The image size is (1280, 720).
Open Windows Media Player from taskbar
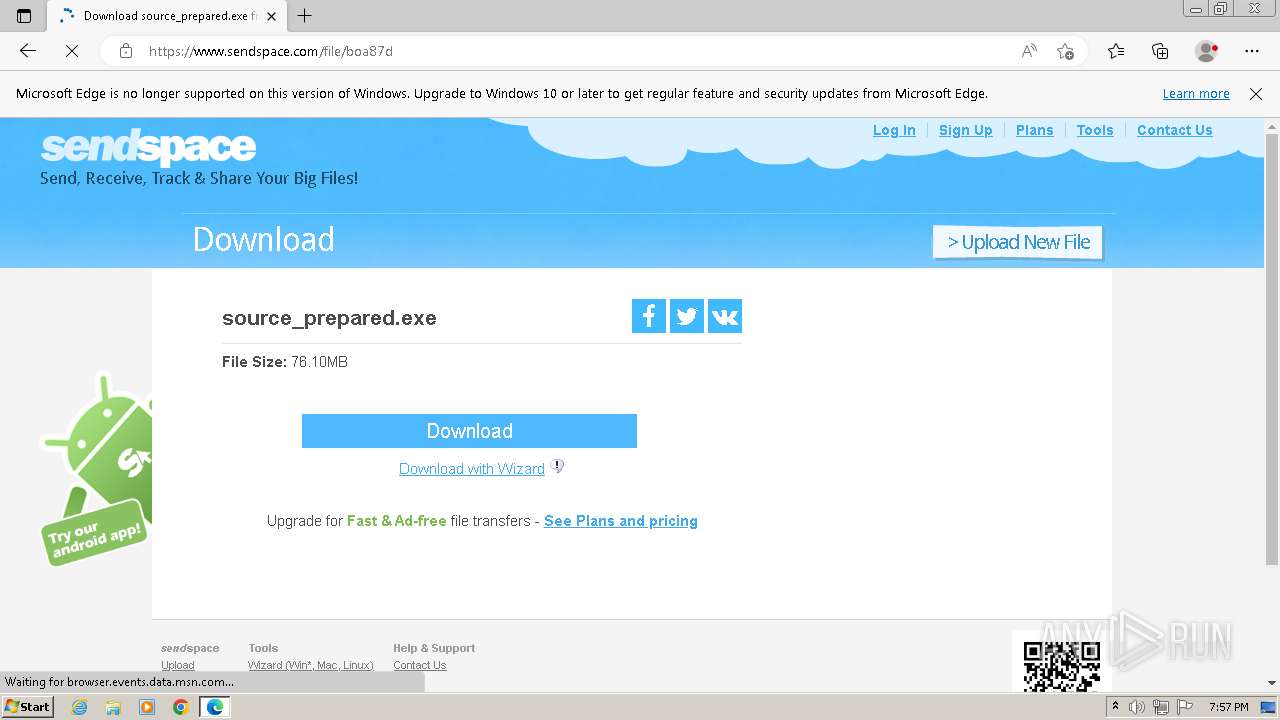point(147,707)
